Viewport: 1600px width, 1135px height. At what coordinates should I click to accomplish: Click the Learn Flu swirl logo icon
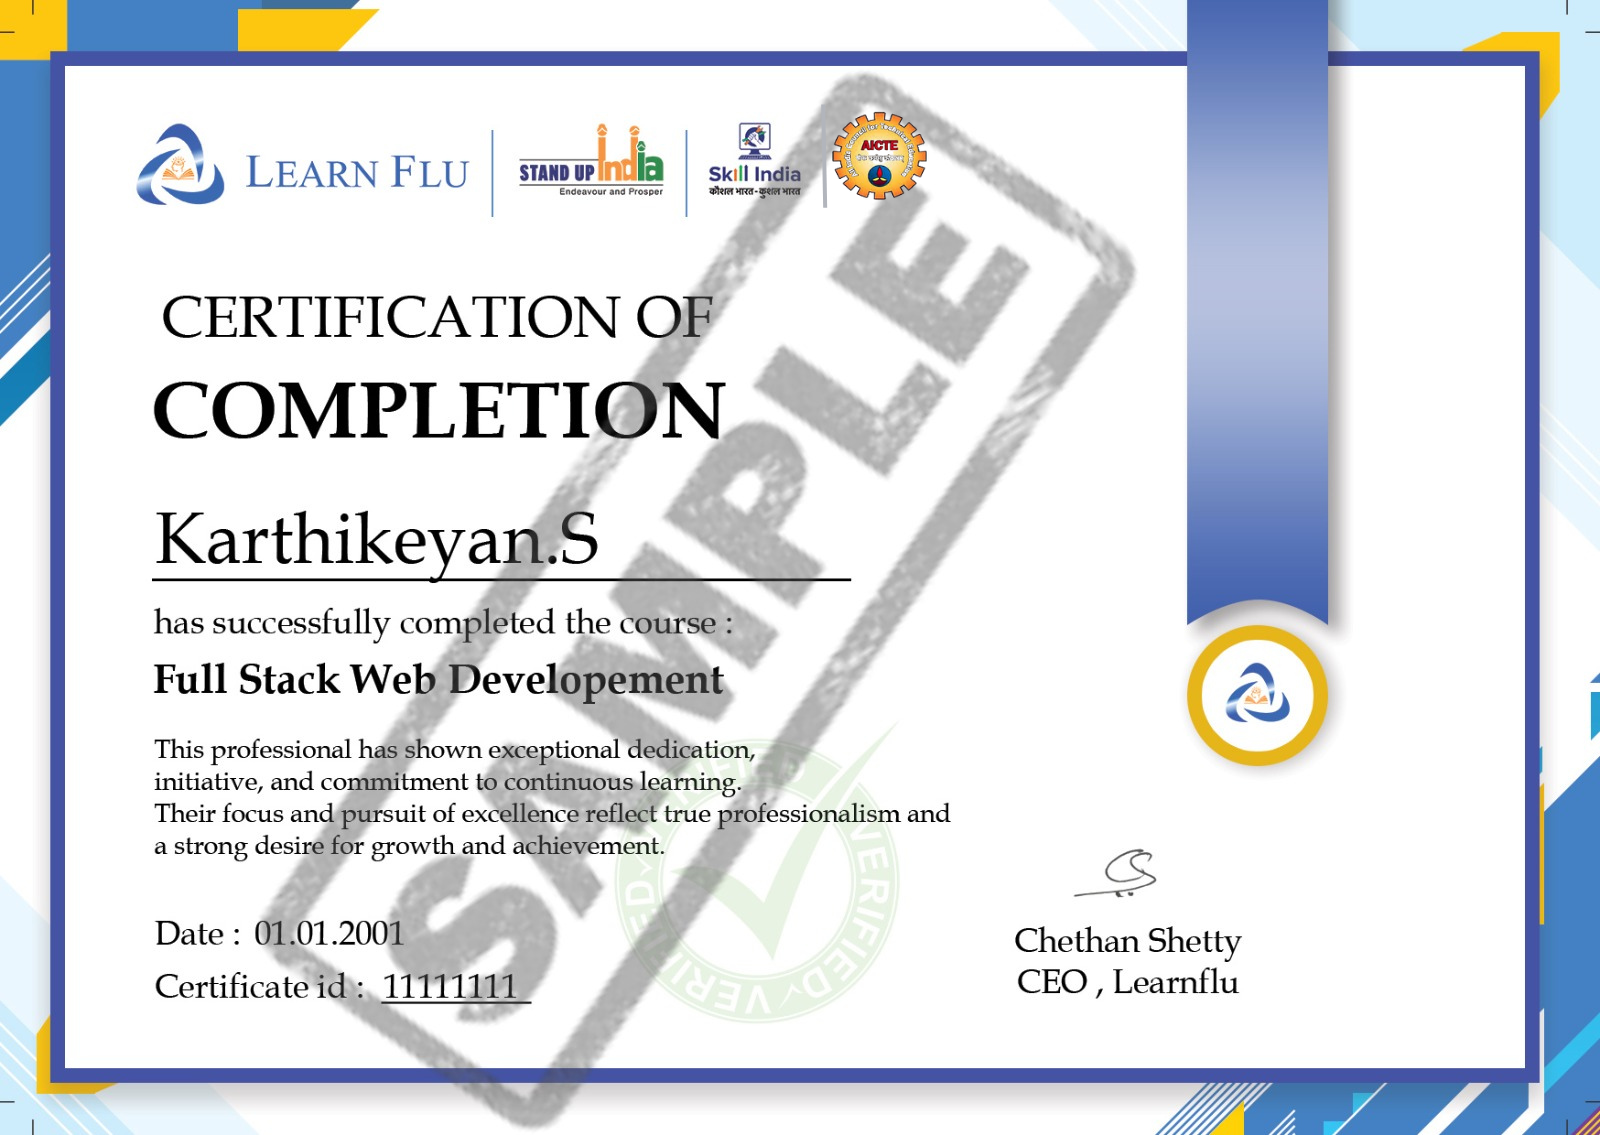click(180, 166)
